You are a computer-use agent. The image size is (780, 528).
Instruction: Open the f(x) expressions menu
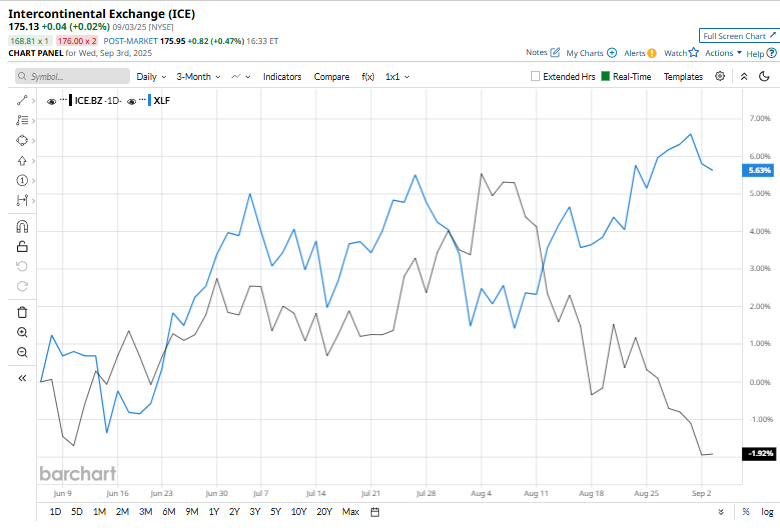(x=368, y=77)
